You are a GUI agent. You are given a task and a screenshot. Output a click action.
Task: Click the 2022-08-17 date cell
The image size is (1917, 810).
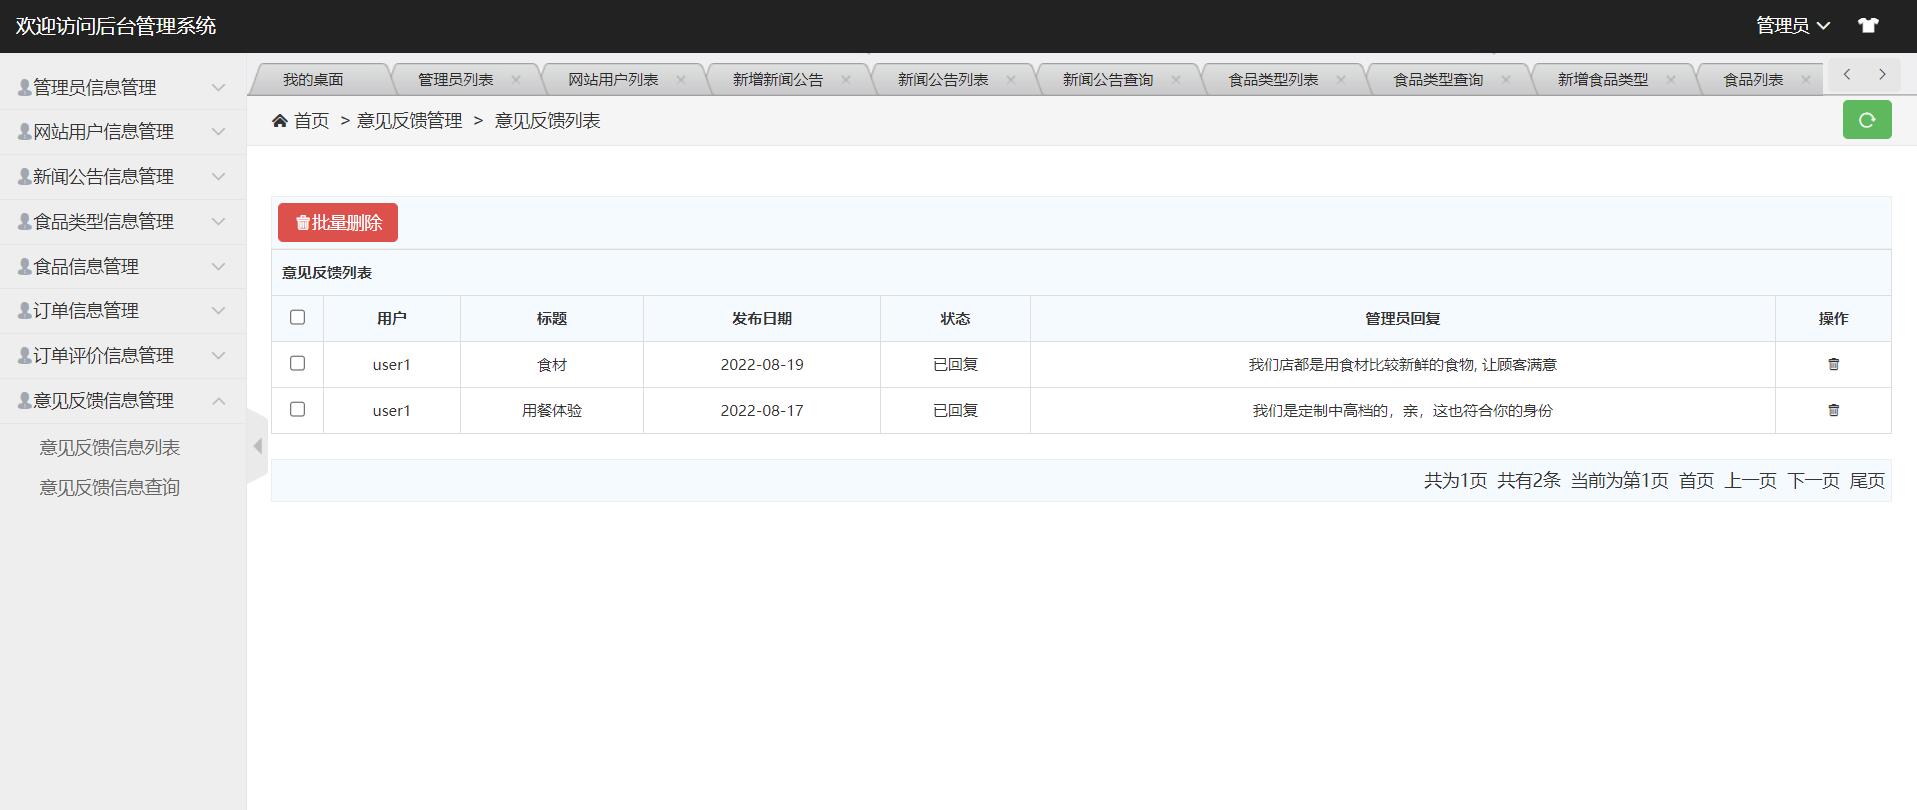(x=762, y=411)
